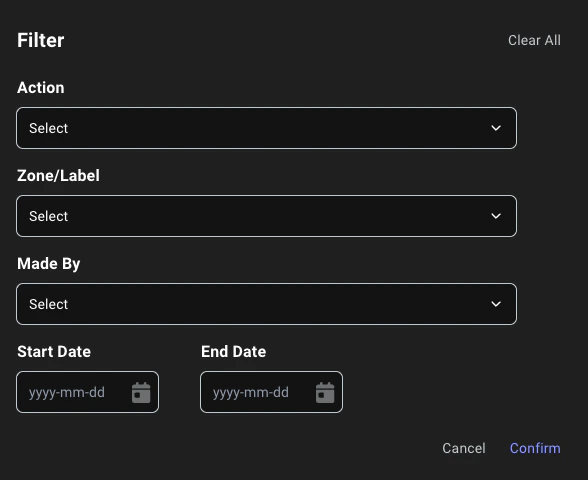
Task: Click the Made By field label
Action: pyautogui.click(x=49, y=264)
